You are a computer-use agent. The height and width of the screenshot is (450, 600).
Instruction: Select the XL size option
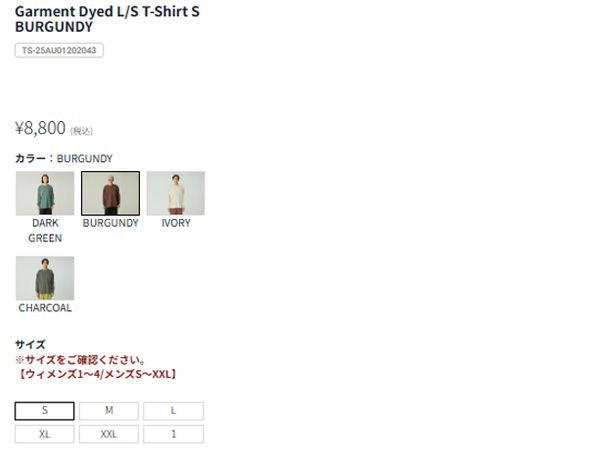pos(44,434)
